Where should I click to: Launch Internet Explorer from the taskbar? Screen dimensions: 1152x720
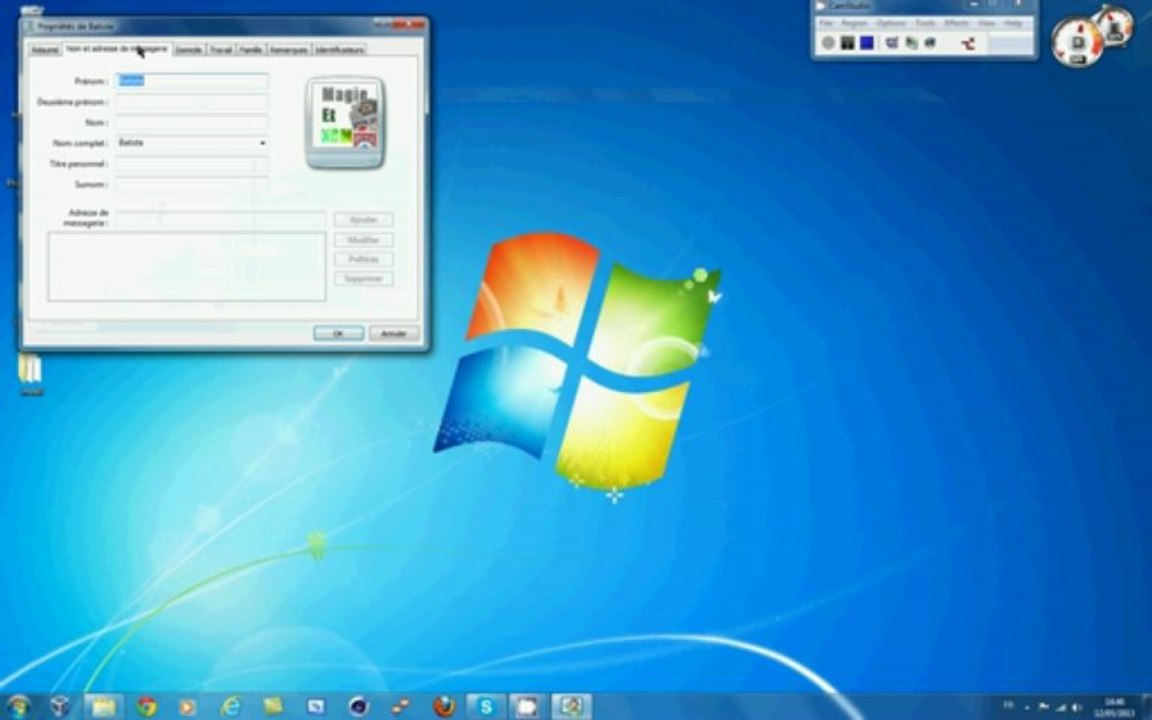[231, 707]
